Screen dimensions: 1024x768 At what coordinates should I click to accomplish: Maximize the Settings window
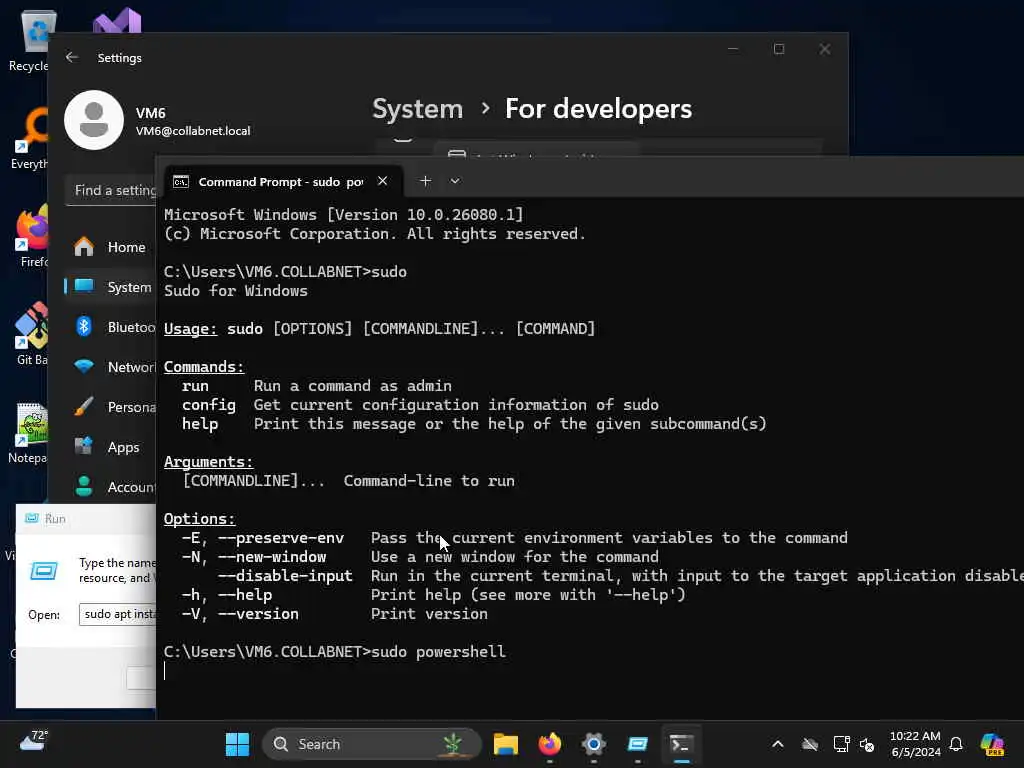coord(778,49)
